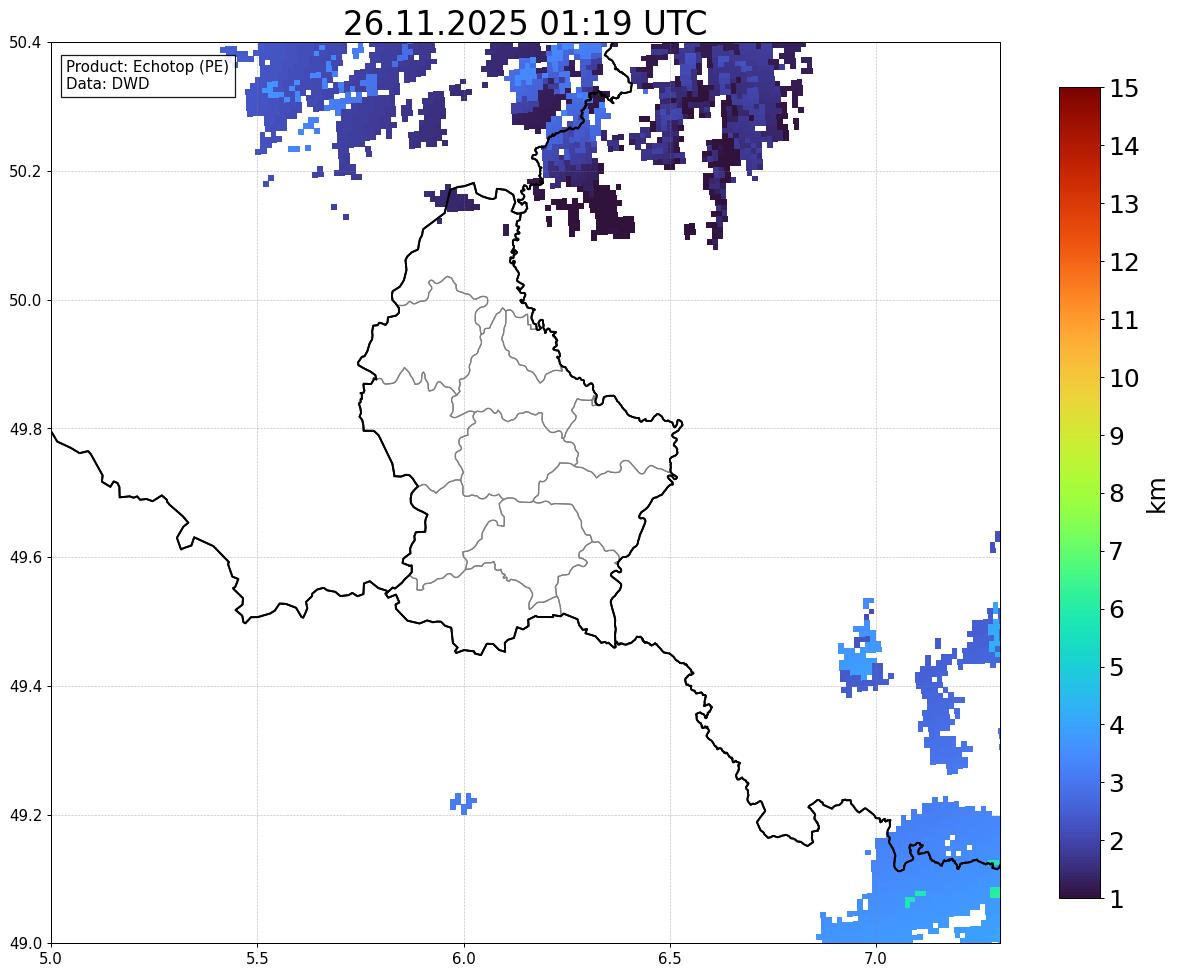Click the colorbar unit label 'km'
The height and width of the screenshot is (976, 1178).
click(x=1157, y=496)
